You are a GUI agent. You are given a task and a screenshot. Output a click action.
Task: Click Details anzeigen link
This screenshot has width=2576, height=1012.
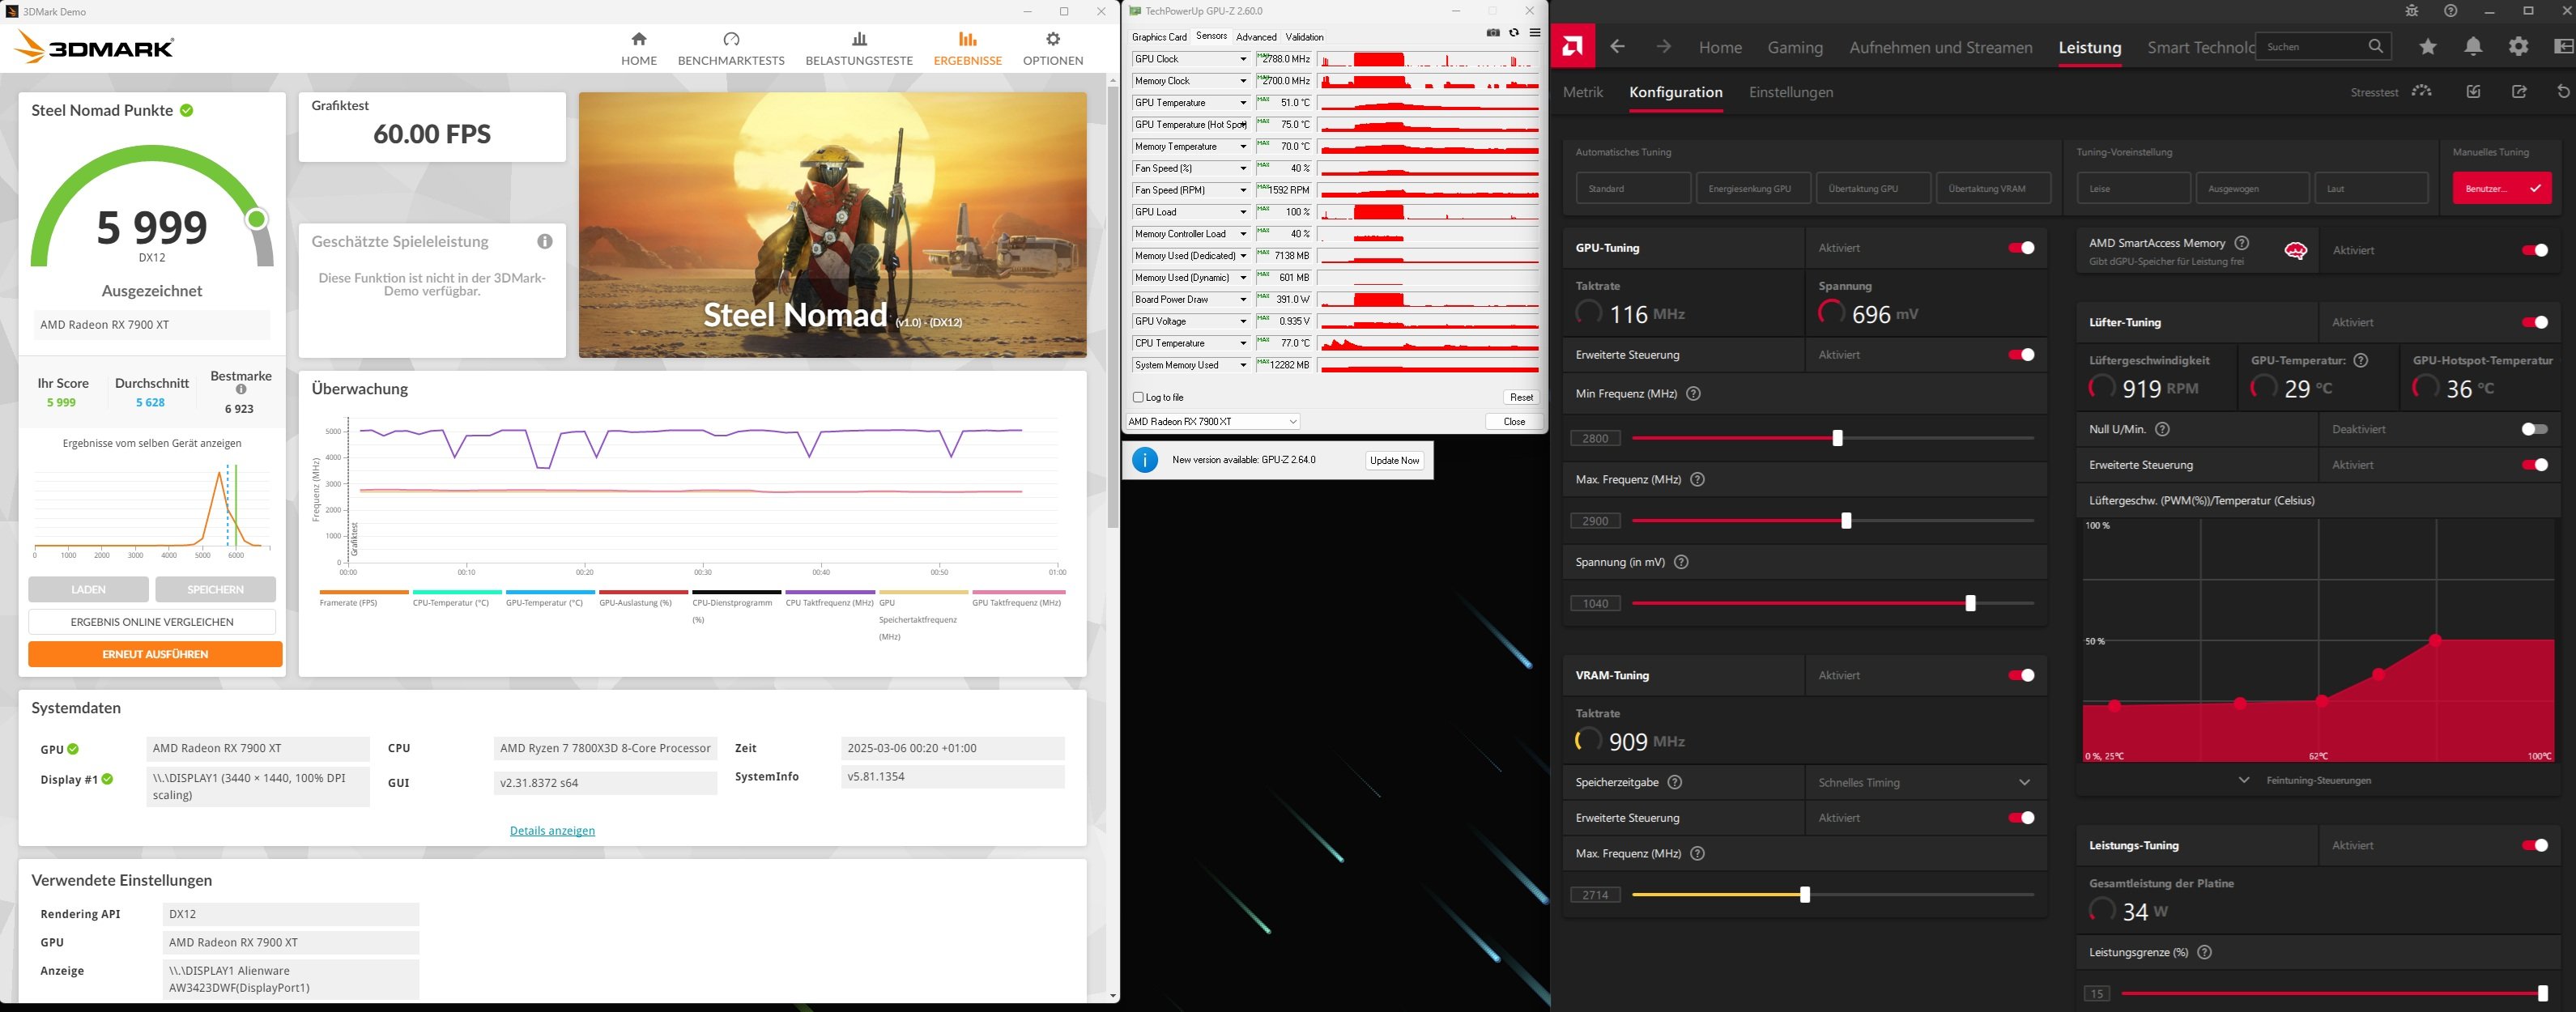[x=552, y=831]
